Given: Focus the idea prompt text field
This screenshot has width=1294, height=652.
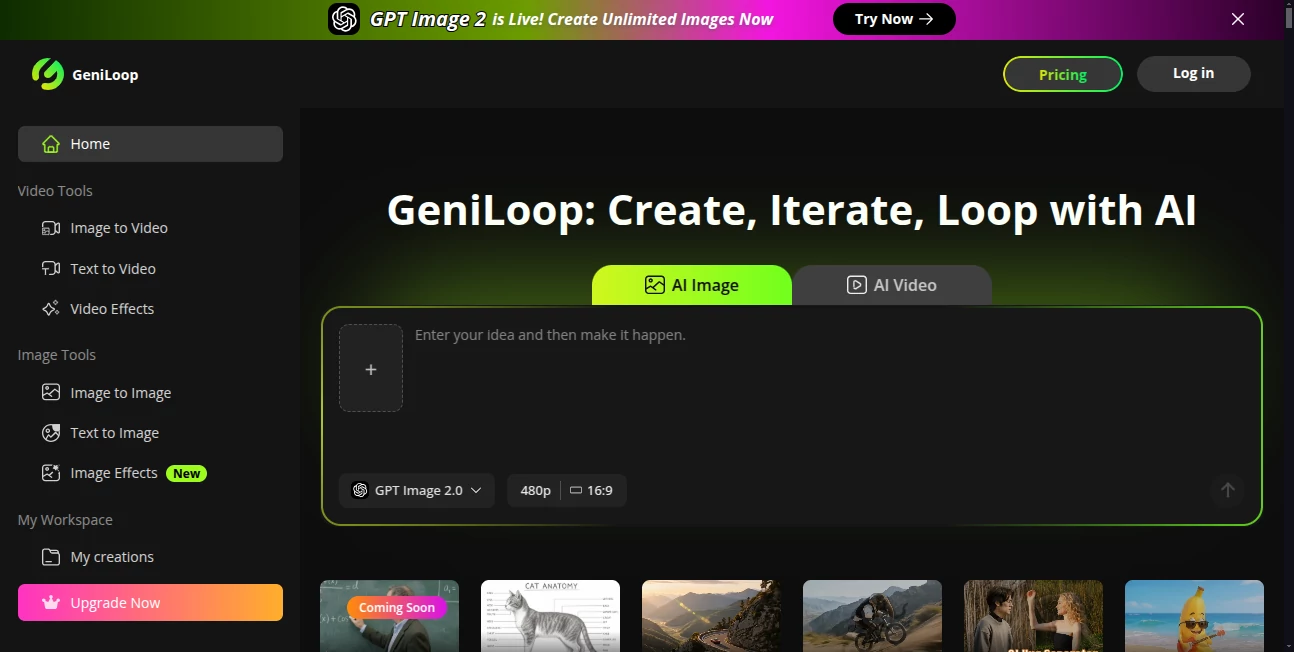Looking at the screenshot, I should tap(830, 390).
